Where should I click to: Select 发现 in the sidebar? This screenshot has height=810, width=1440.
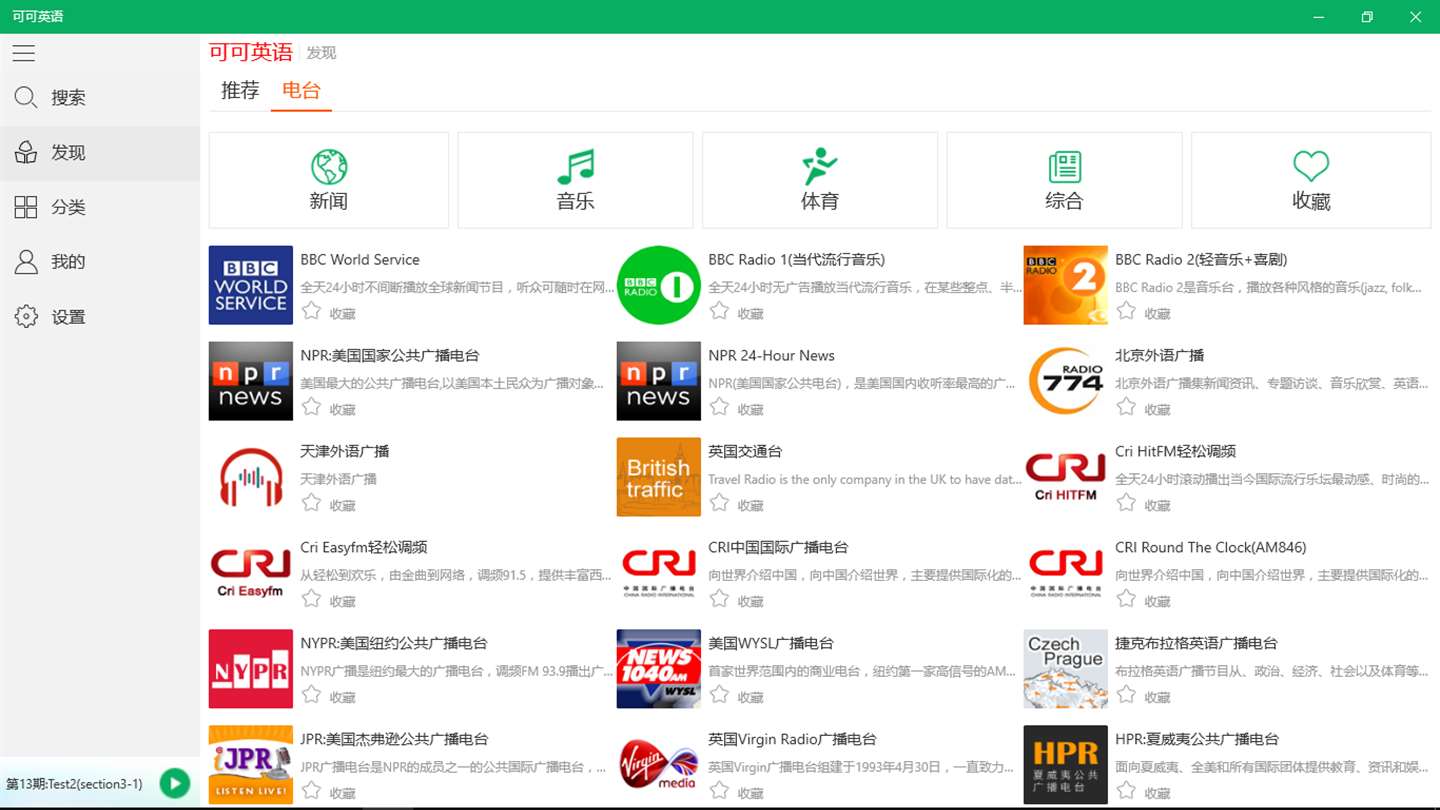(x=100, y=153)
